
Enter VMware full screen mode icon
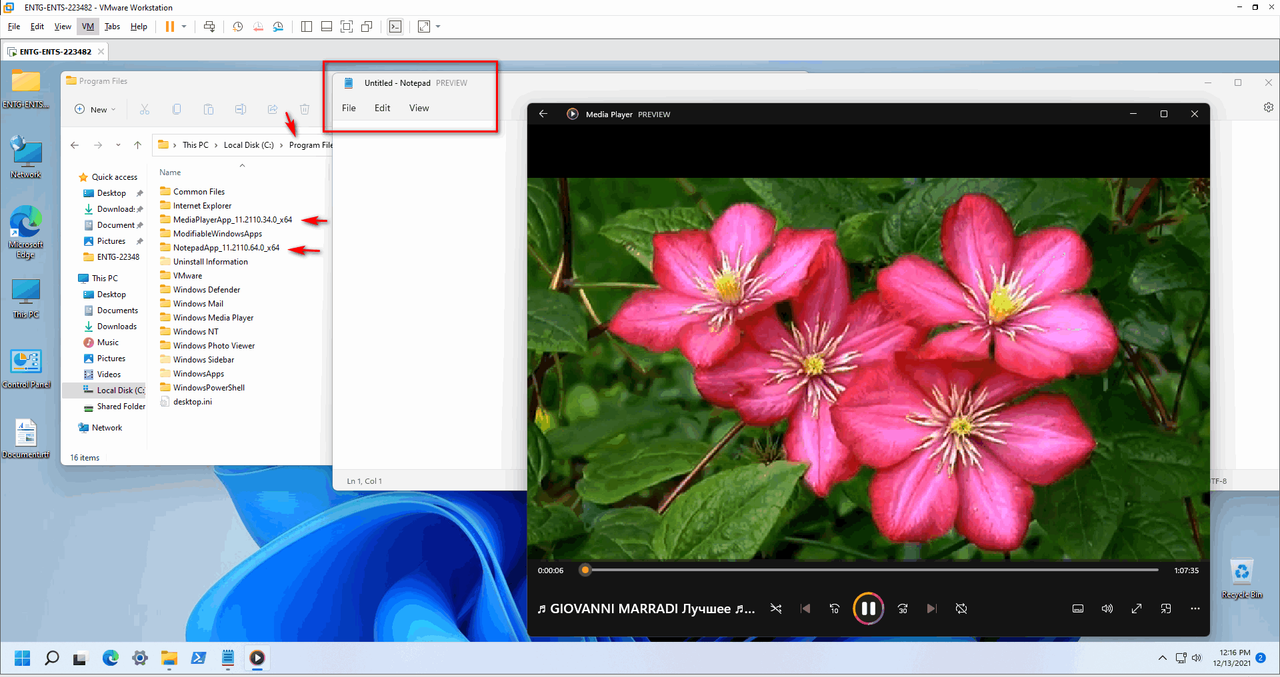click(346, 26)
